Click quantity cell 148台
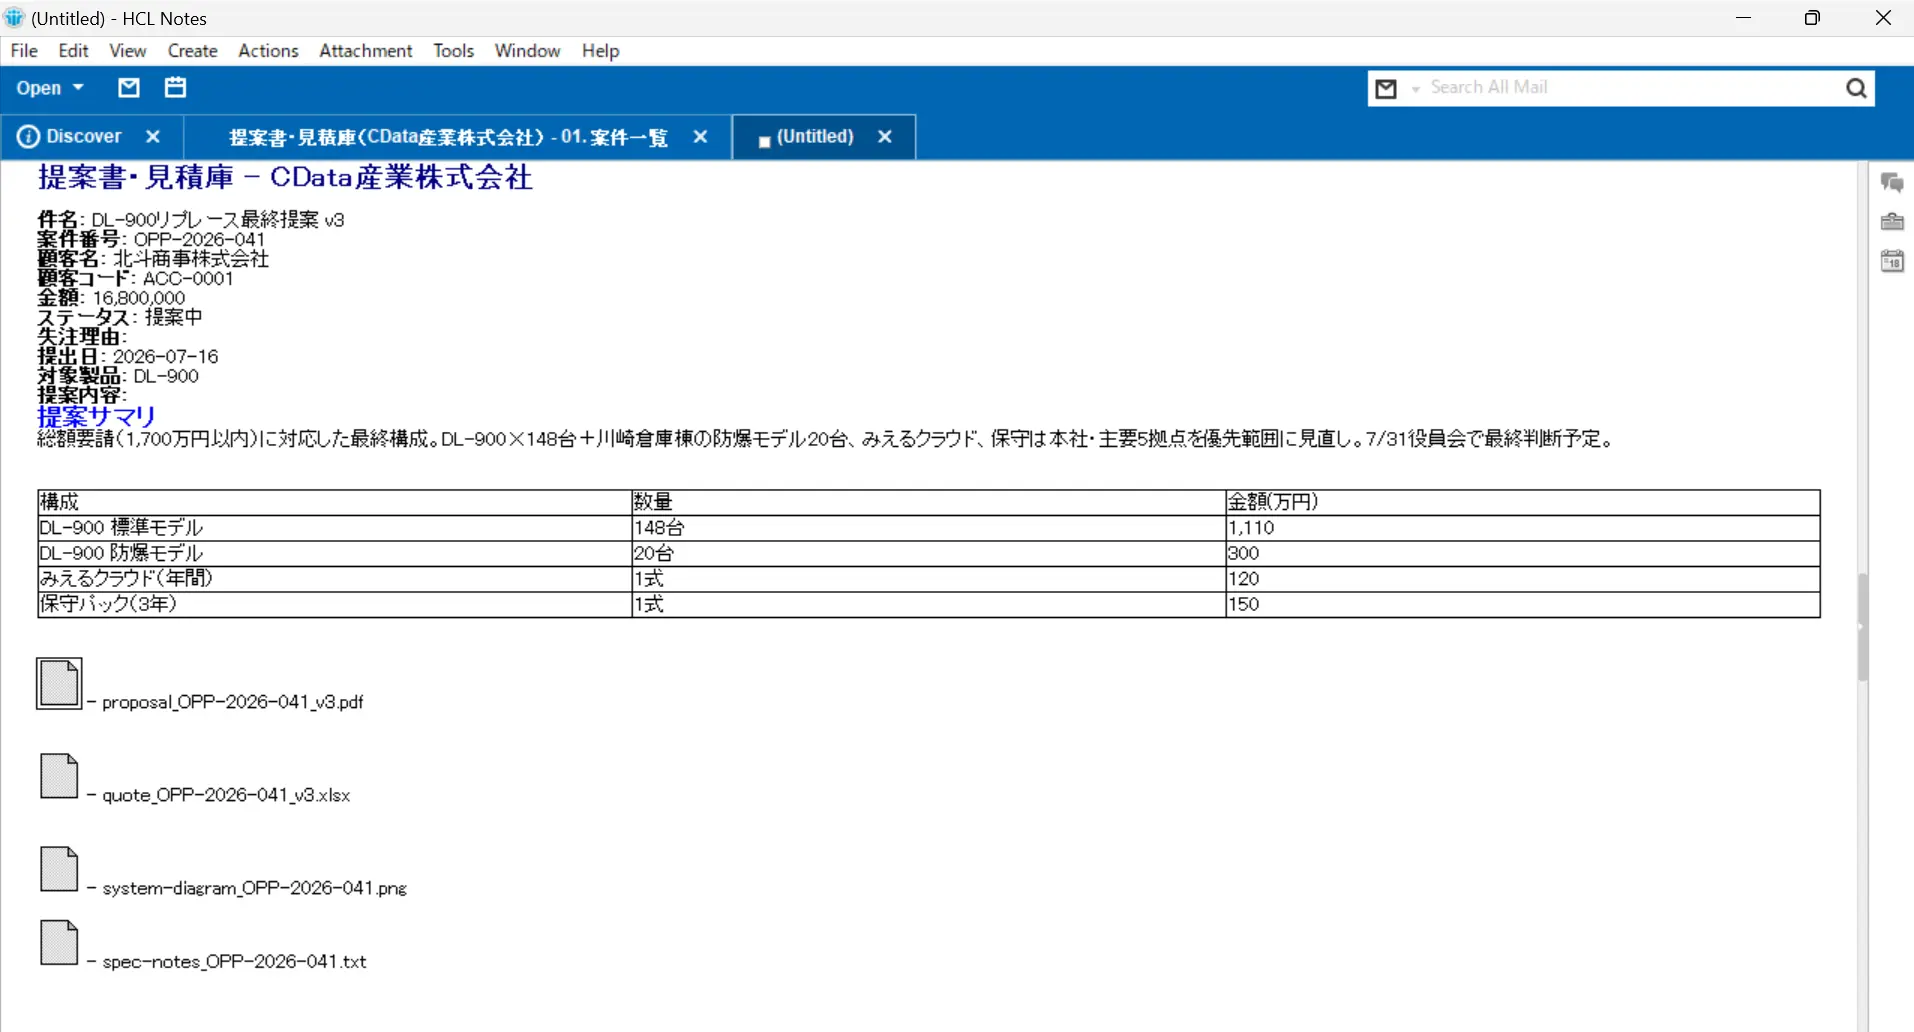This screenshot has width=1914, height=1032. 928,528
